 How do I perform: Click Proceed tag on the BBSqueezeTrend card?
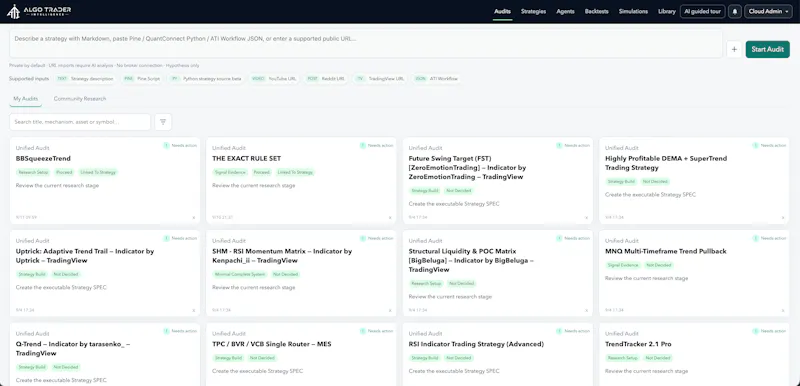(x=64, y=172)
